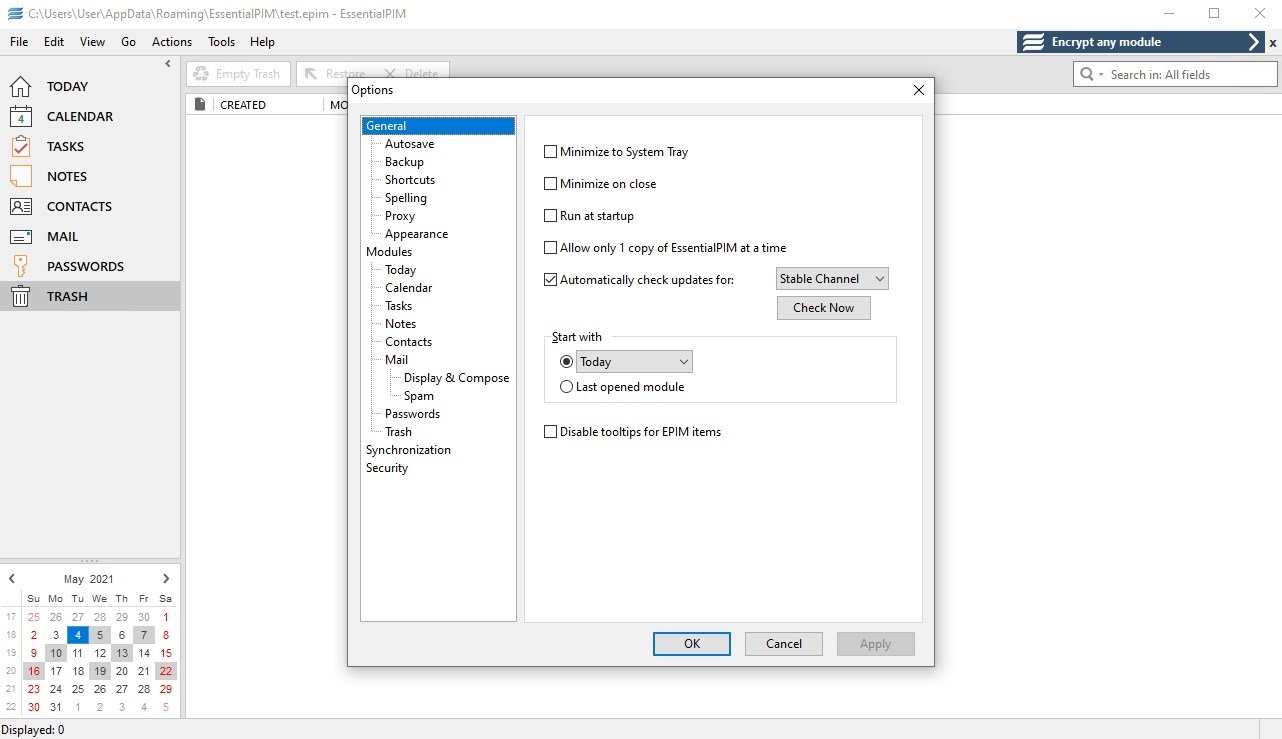The height and width of the screenshot is (739, 1282).
Task: Open the Notes module icon
Action: tap(20, 176)
